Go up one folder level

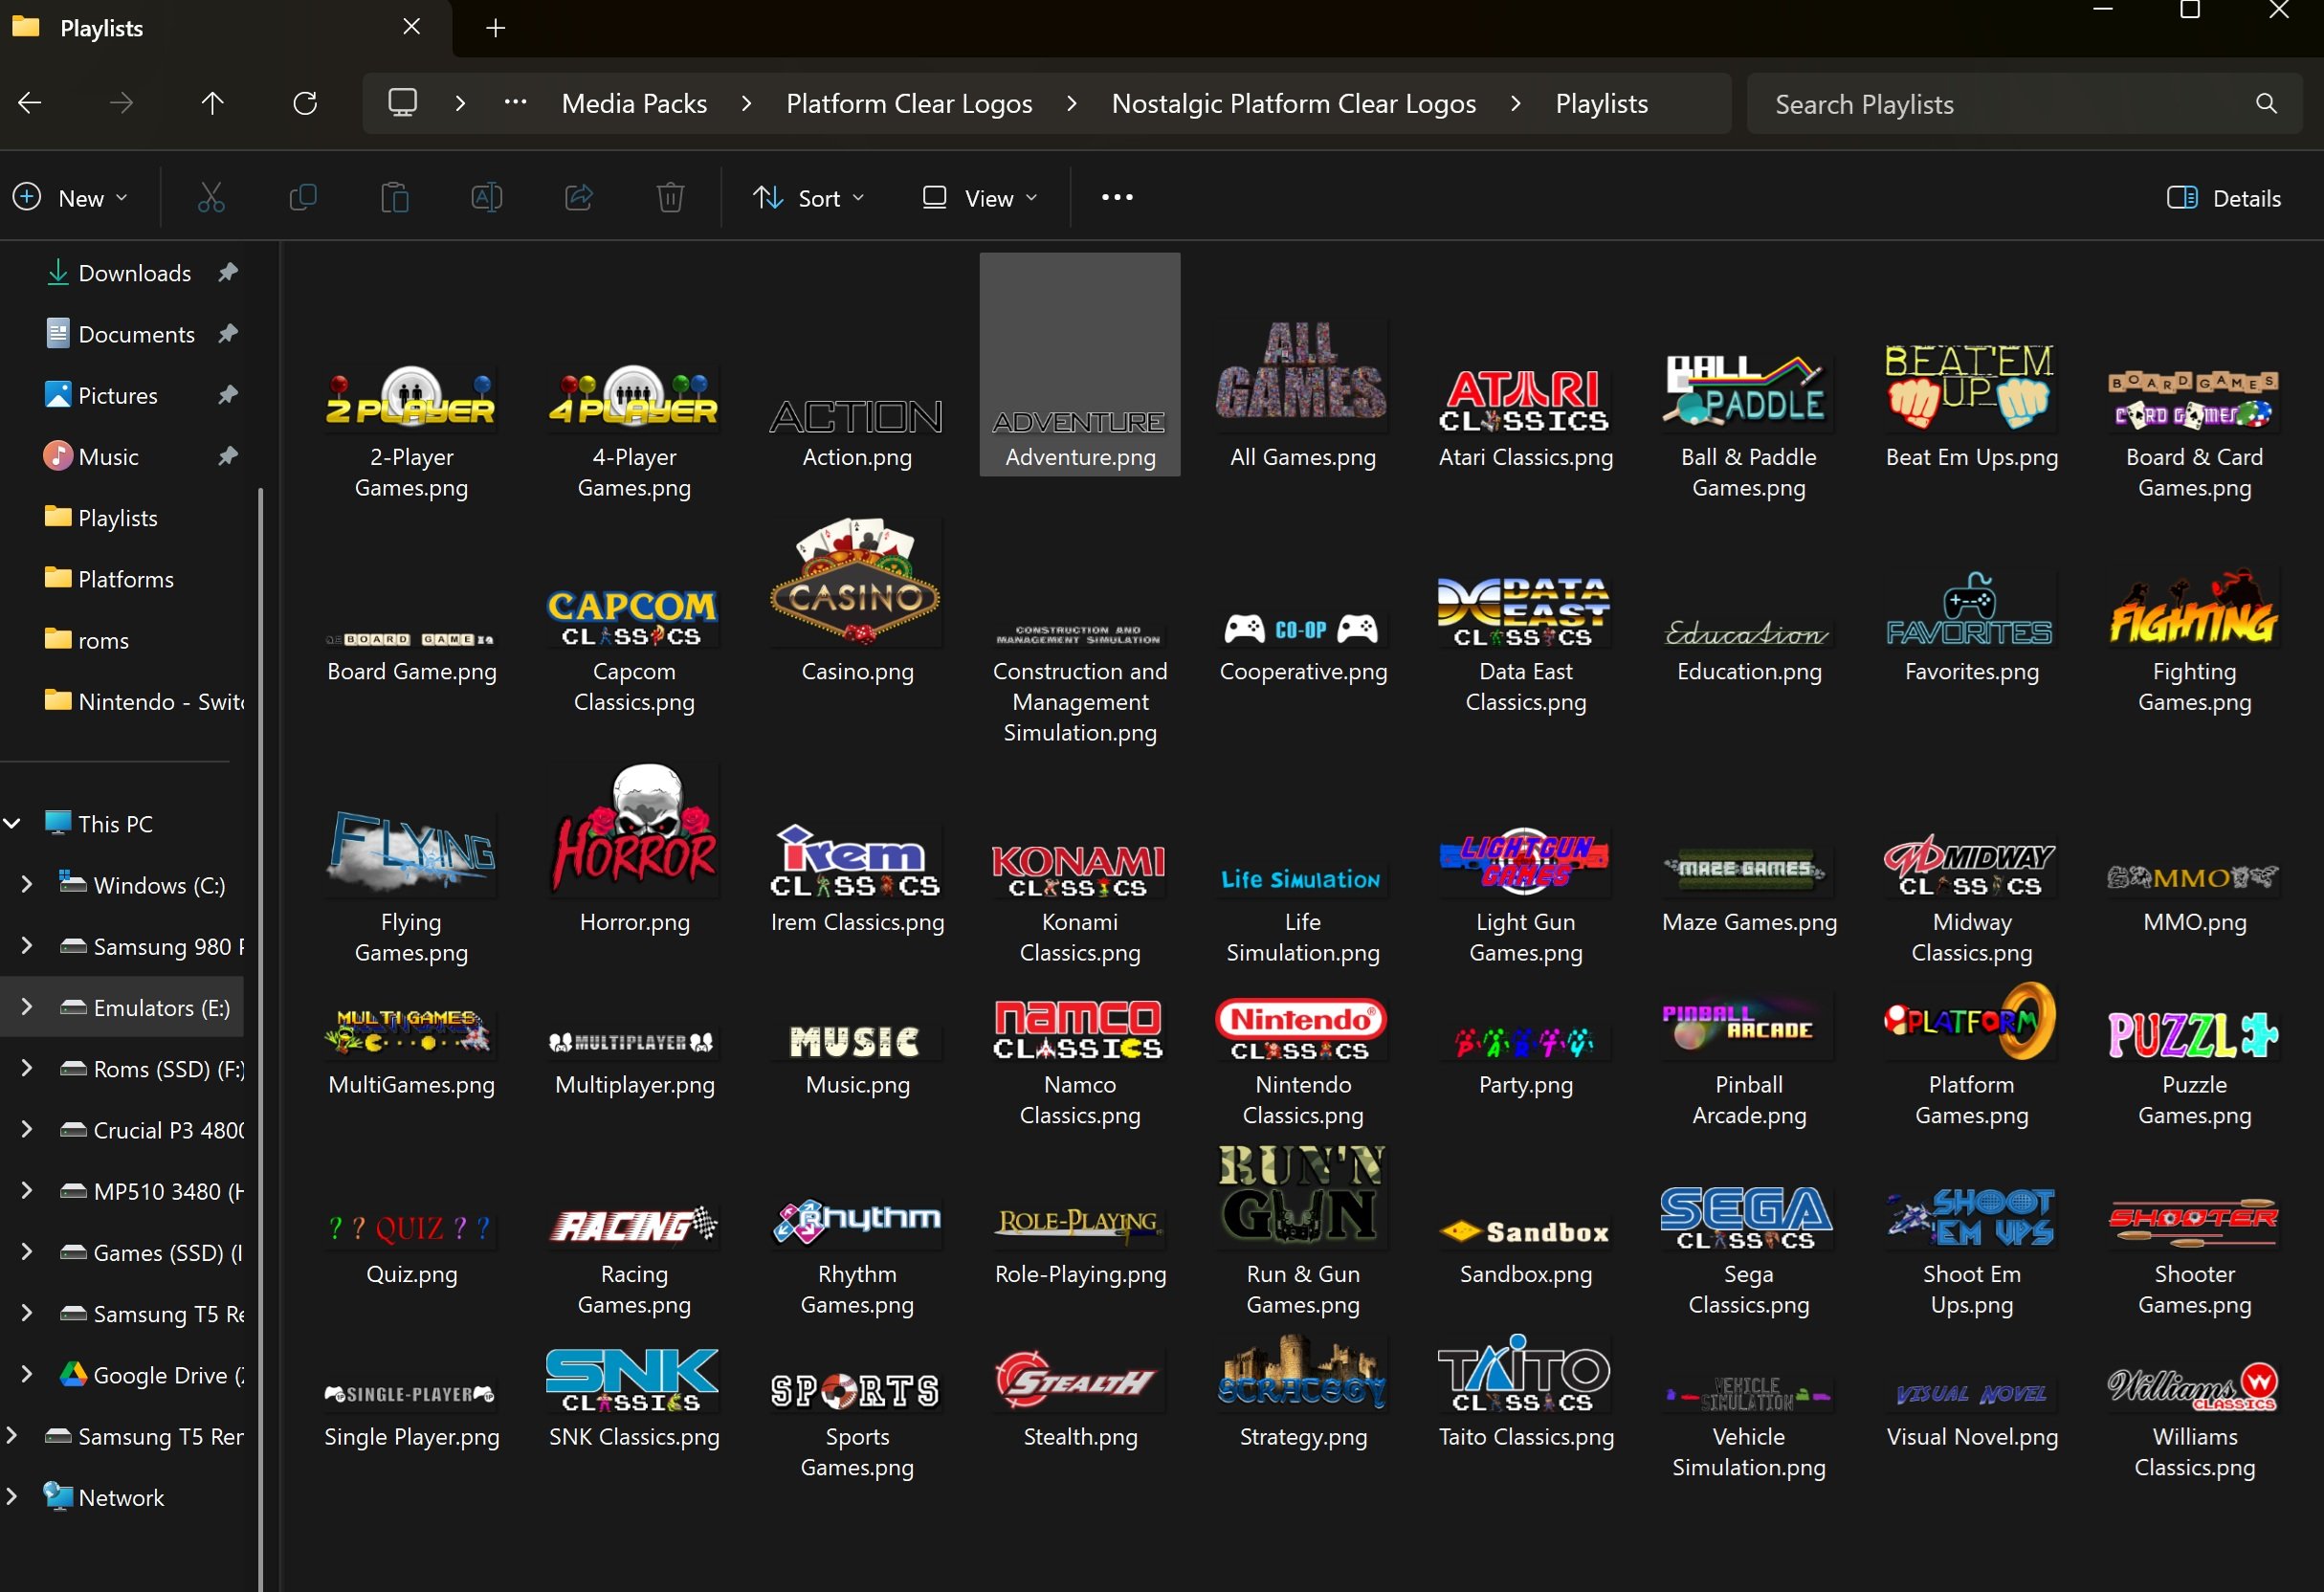pyautogui.click(x=212, y=103)
